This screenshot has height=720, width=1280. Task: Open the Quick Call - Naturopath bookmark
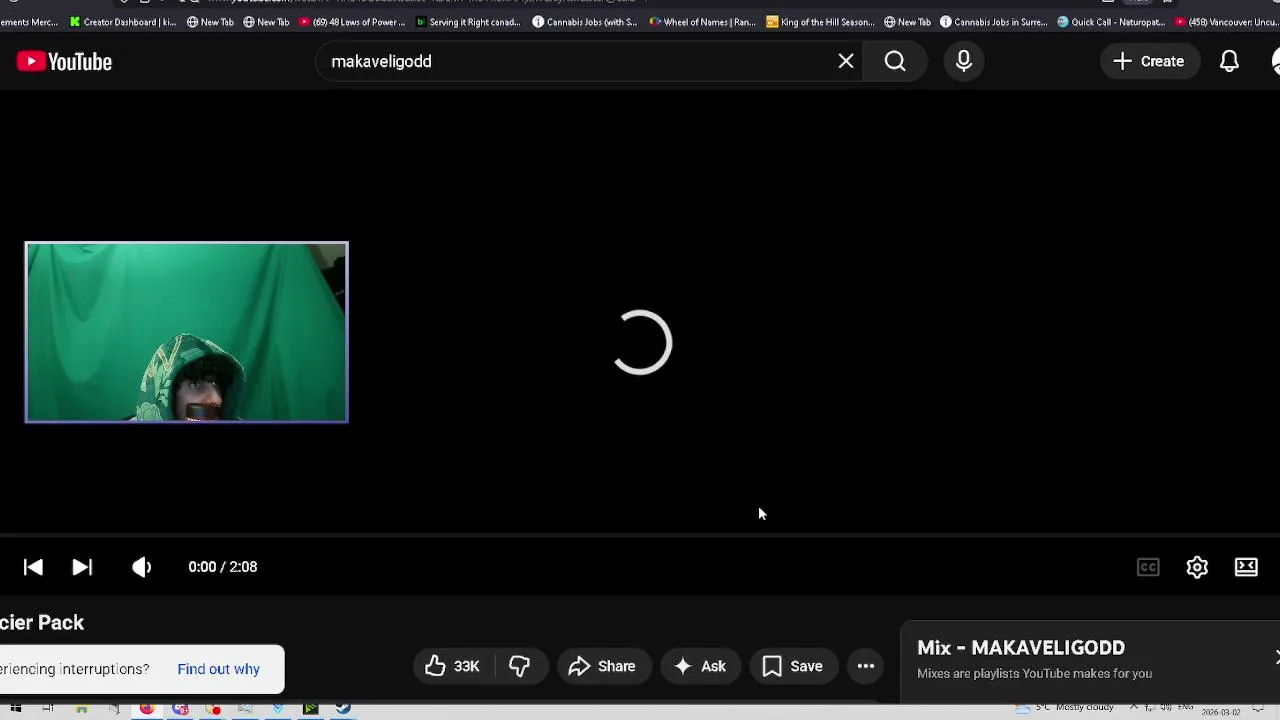1112,22
